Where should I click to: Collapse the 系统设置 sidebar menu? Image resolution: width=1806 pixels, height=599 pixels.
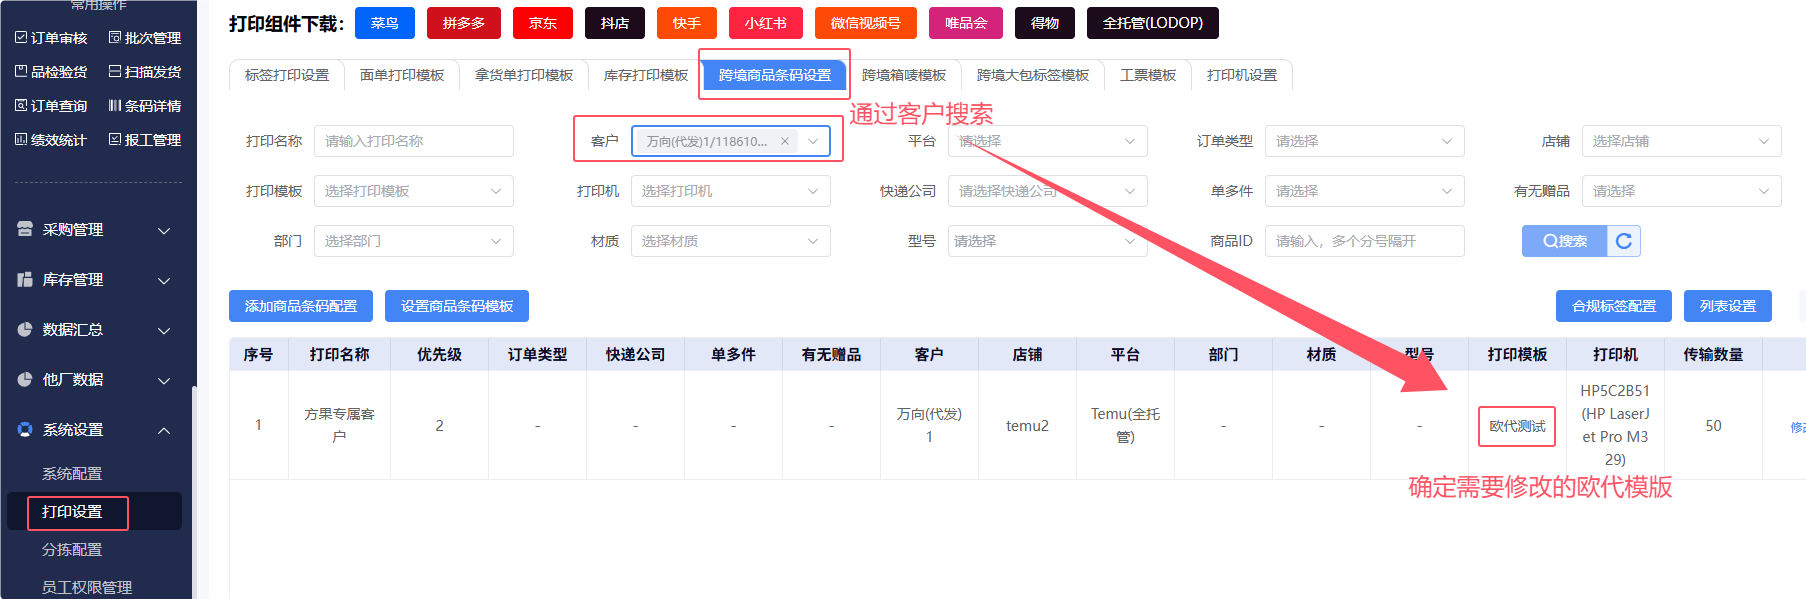click(95, 430)
